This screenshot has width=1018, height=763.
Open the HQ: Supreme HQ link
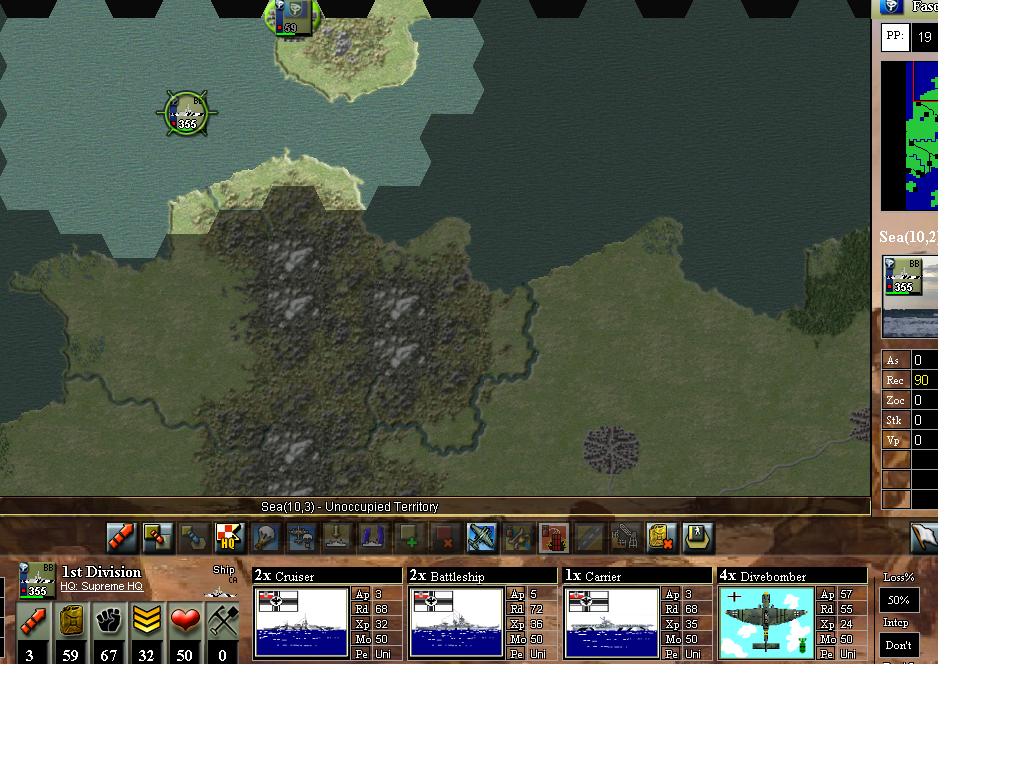point(101,586)
